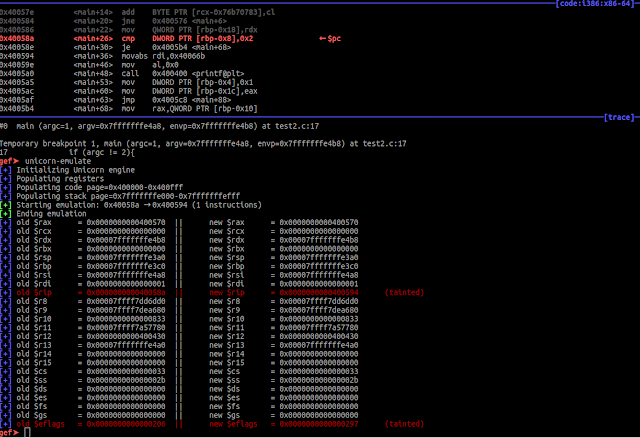Click the new $eflags value 0x297
Viewport: 640px width, 438px height.
tap(319, 424)
